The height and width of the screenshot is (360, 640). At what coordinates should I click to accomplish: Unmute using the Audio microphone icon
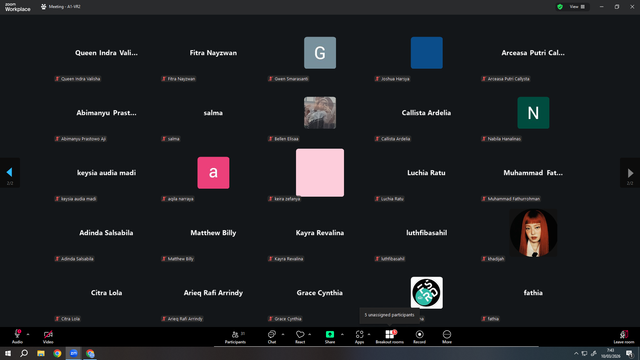coord(18,334)
